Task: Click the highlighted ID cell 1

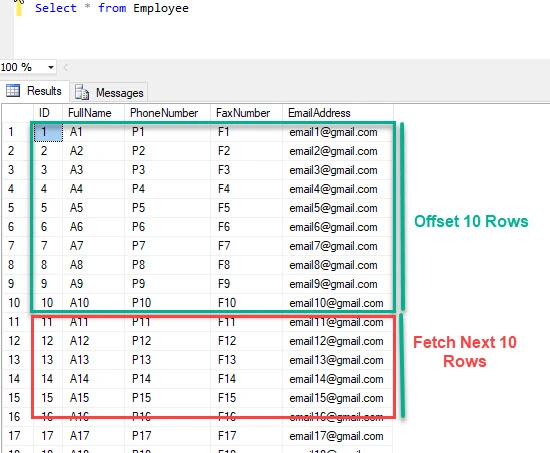Action: click(48, 132)
